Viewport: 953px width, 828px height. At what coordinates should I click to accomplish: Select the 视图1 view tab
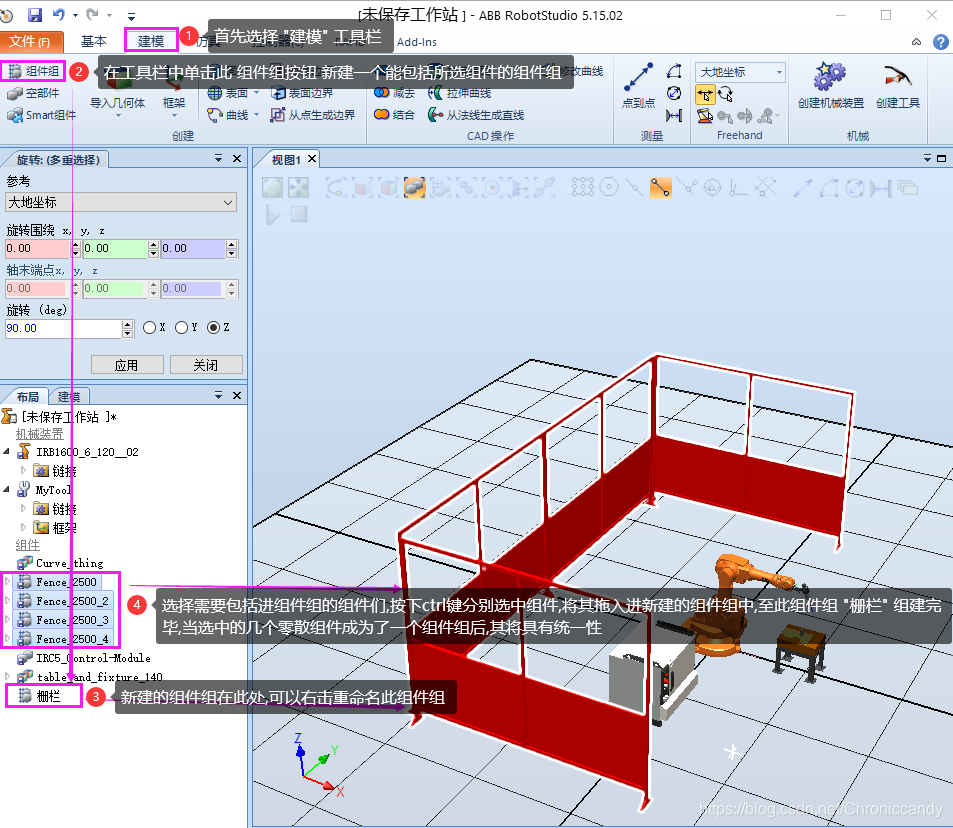tap(286, 160)
